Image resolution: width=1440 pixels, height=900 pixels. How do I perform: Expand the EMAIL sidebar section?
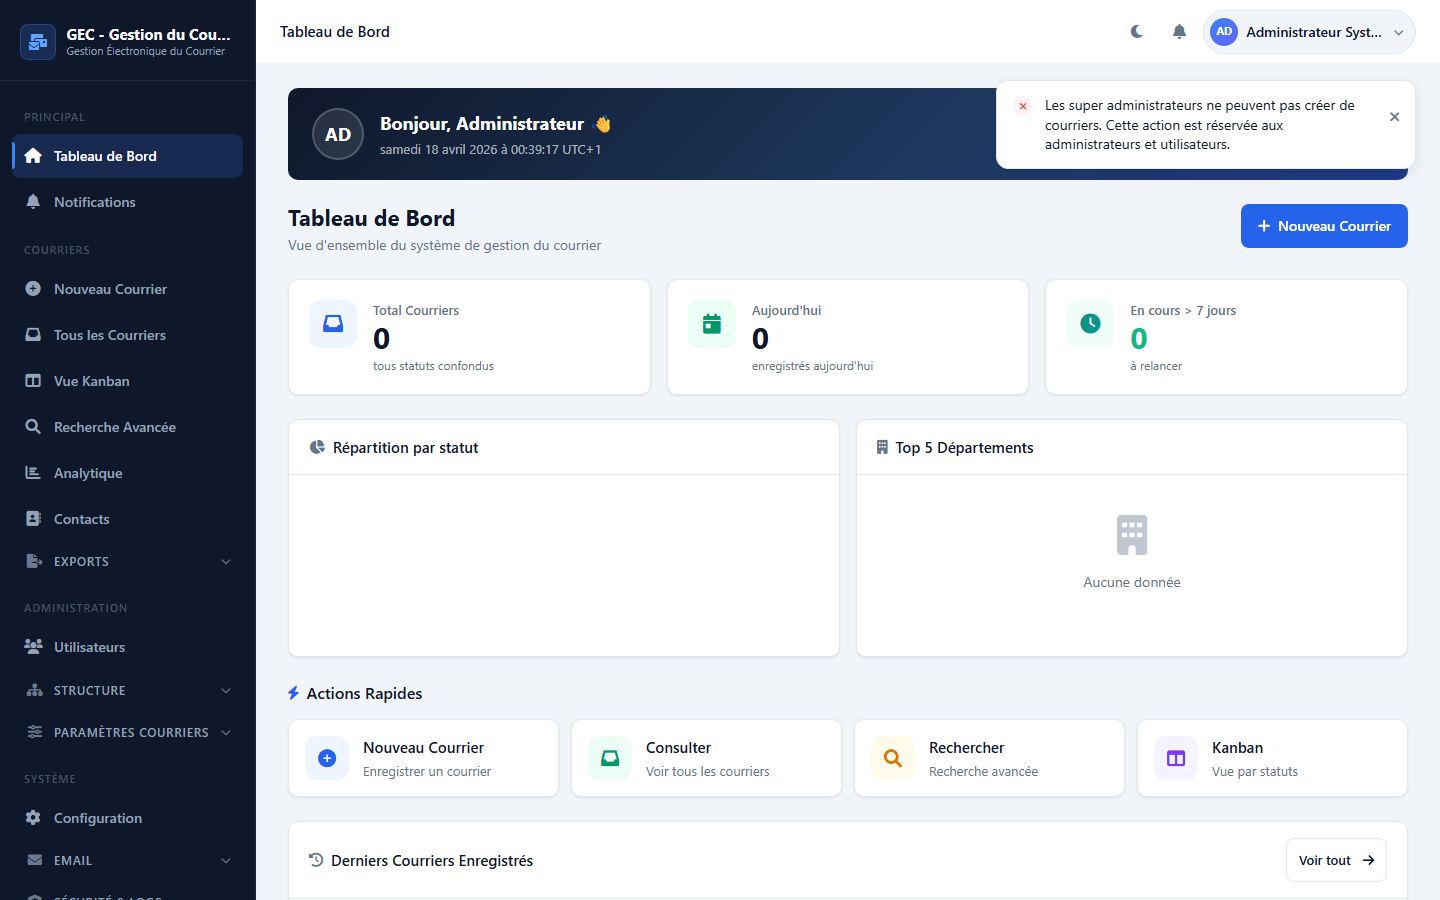coord(128,861)
